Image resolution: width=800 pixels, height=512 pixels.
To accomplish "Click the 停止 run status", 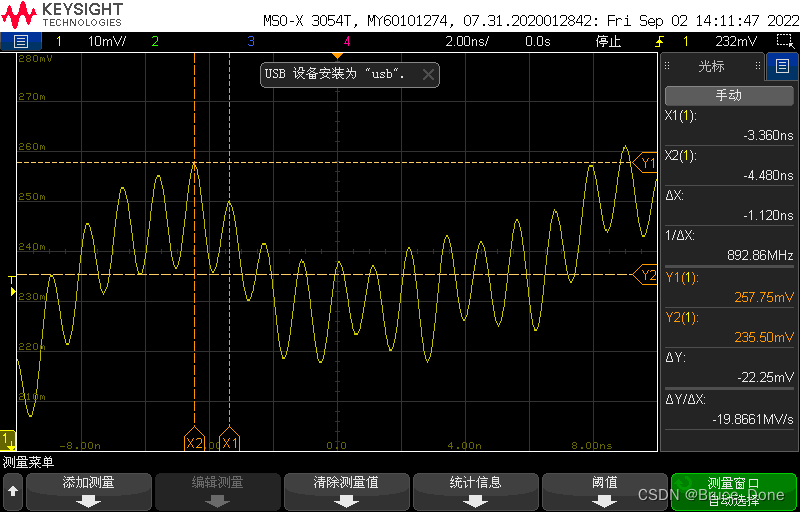I will coord(609,41).
